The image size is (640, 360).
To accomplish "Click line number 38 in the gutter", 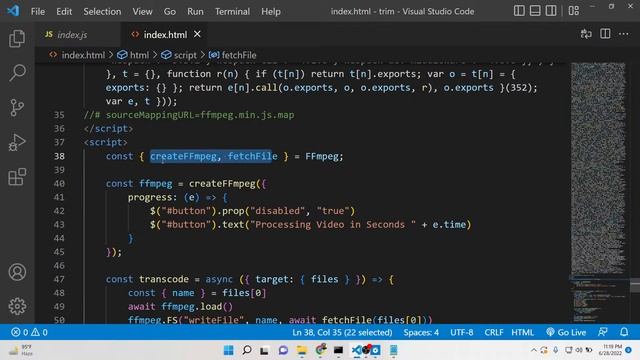I will 59,156.
